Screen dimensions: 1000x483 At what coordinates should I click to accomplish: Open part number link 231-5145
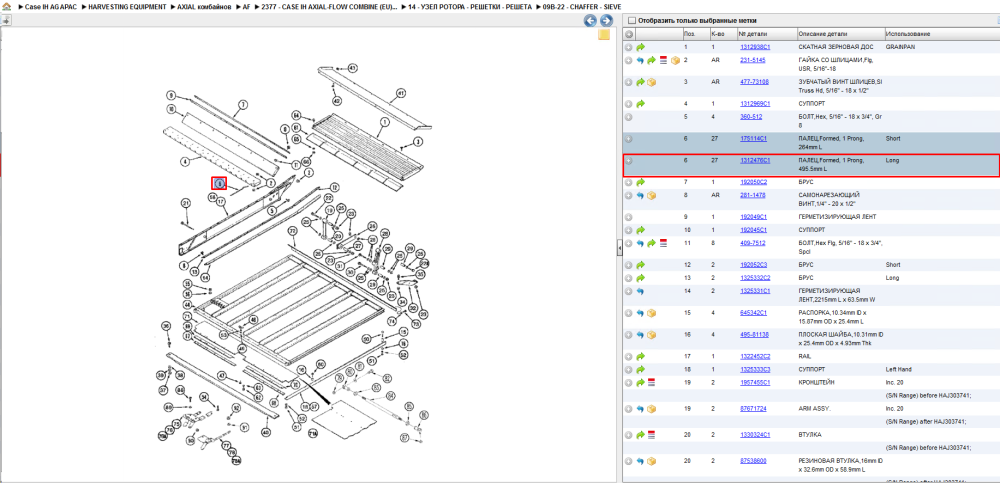[753, 60]
